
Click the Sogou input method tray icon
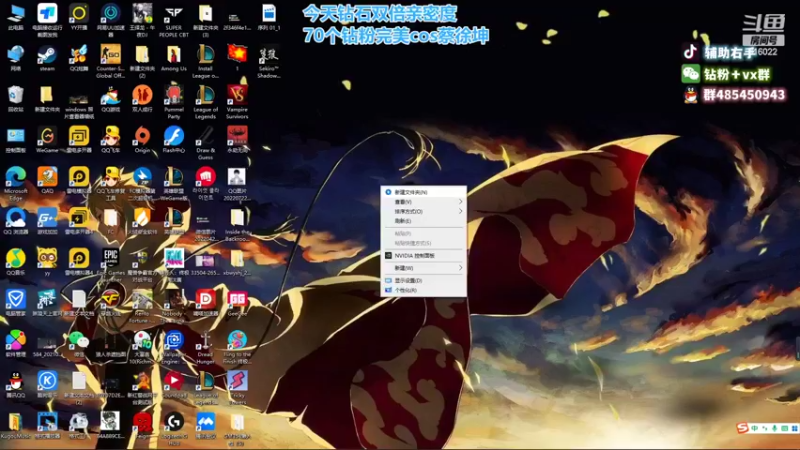(742, 428)
